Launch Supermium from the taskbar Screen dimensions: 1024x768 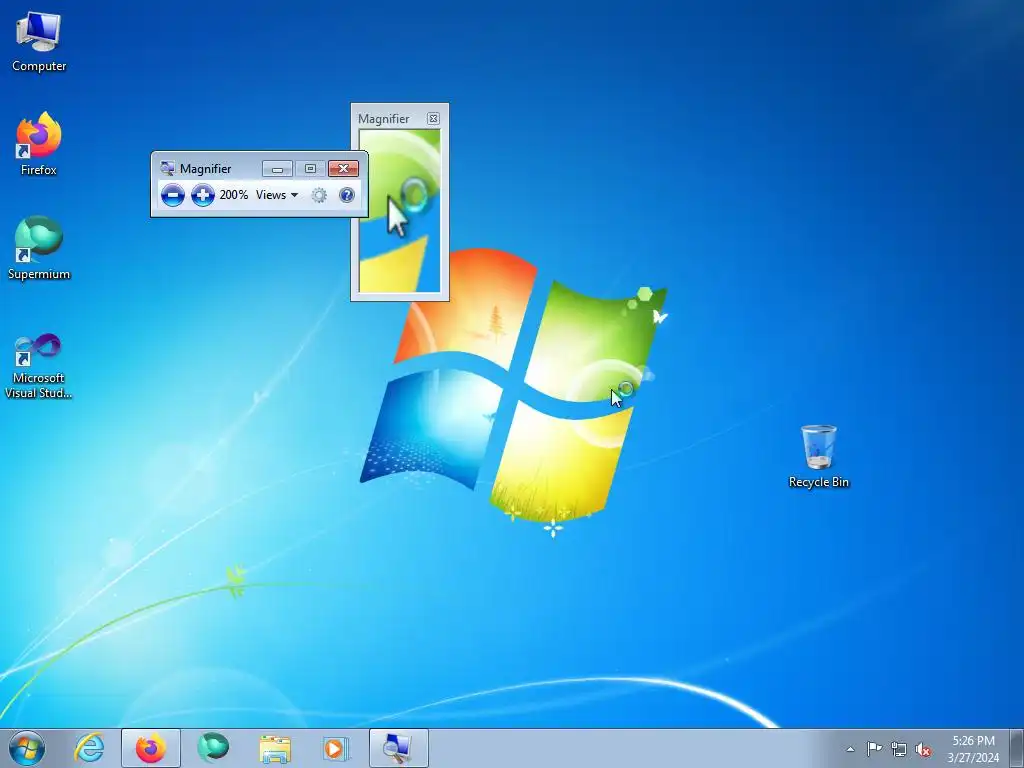pyautogui.click(x=213, y=748)
